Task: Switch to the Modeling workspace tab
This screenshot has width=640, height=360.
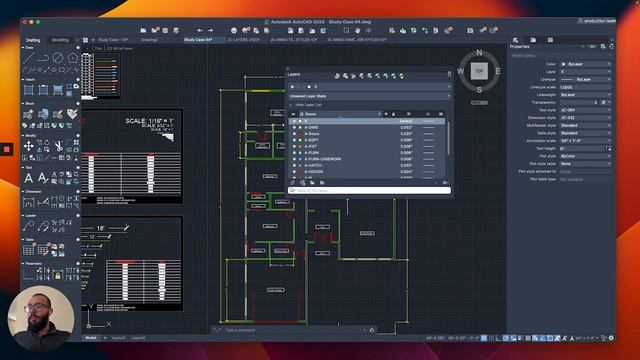Action: pyautogui.click(x=60, y=40)
